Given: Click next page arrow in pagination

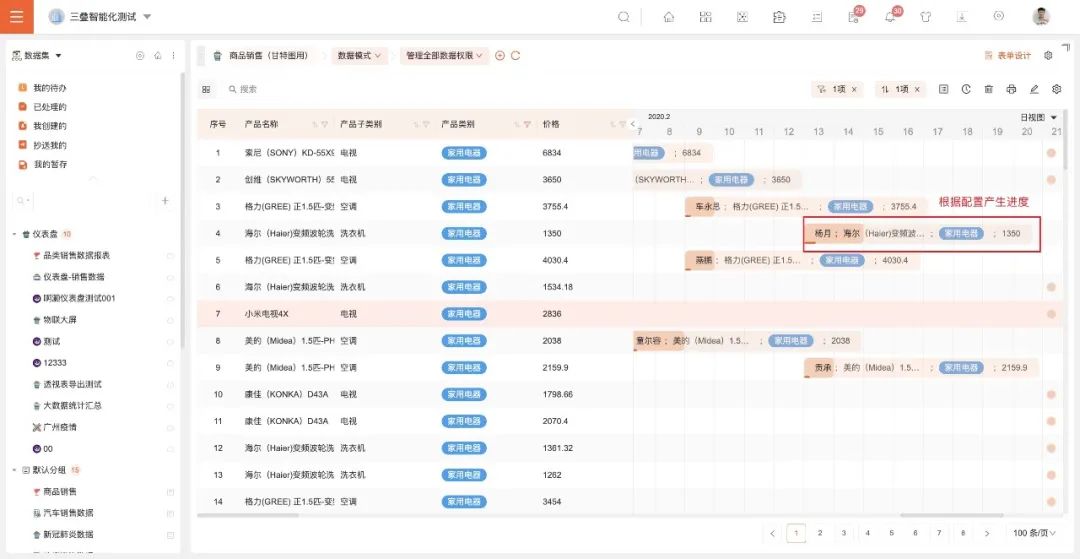Looking at the screenshot, I should point(987,533).
